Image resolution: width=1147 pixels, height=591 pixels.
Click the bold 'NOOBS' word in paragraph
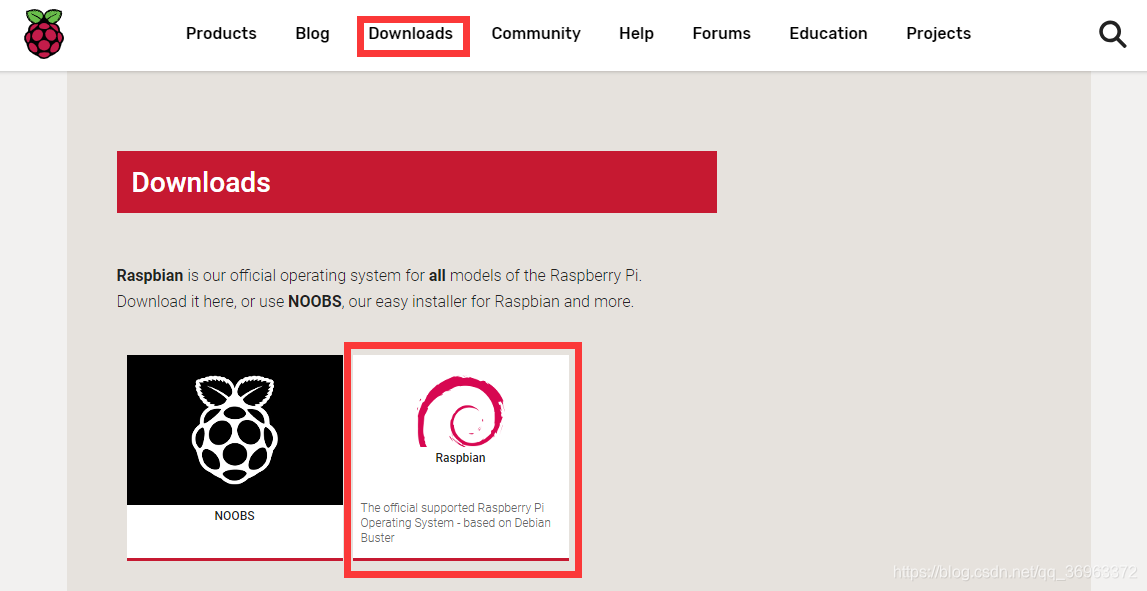tap(315, 301)
